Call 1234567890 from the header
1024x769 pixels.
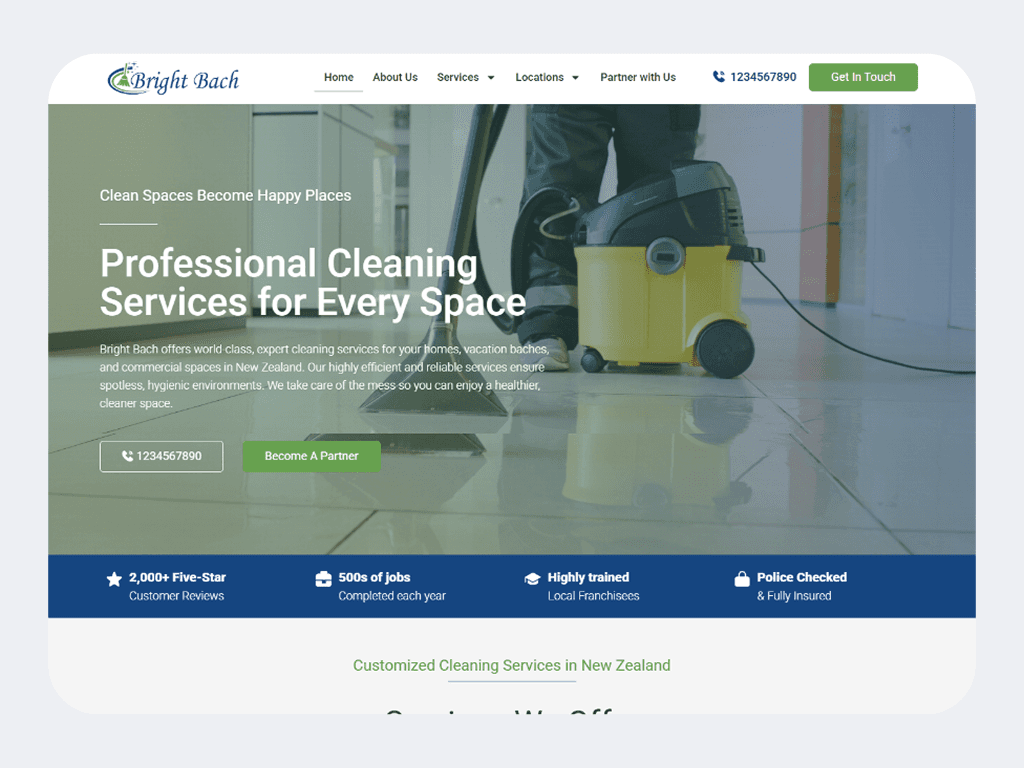[763, 77]
